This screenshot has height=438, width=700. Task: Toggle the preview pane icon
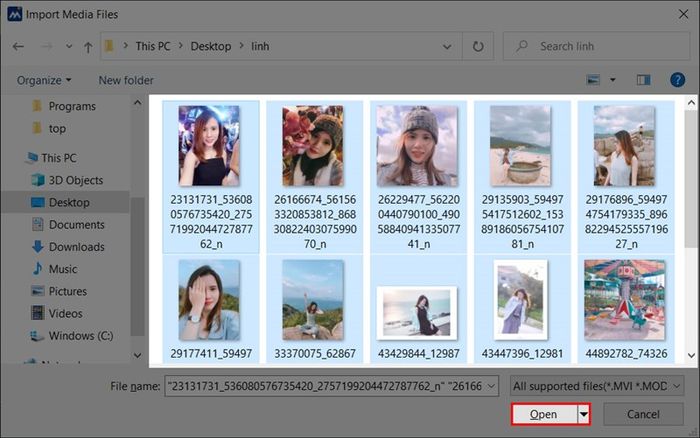point(643,80)
